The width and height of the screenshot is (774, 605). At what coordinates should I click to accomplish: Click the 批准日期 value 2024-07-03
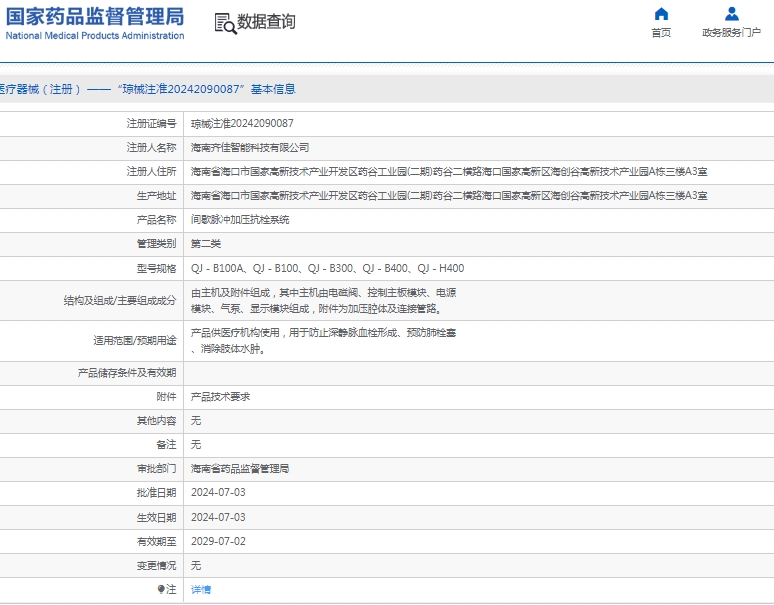[218, 492]
